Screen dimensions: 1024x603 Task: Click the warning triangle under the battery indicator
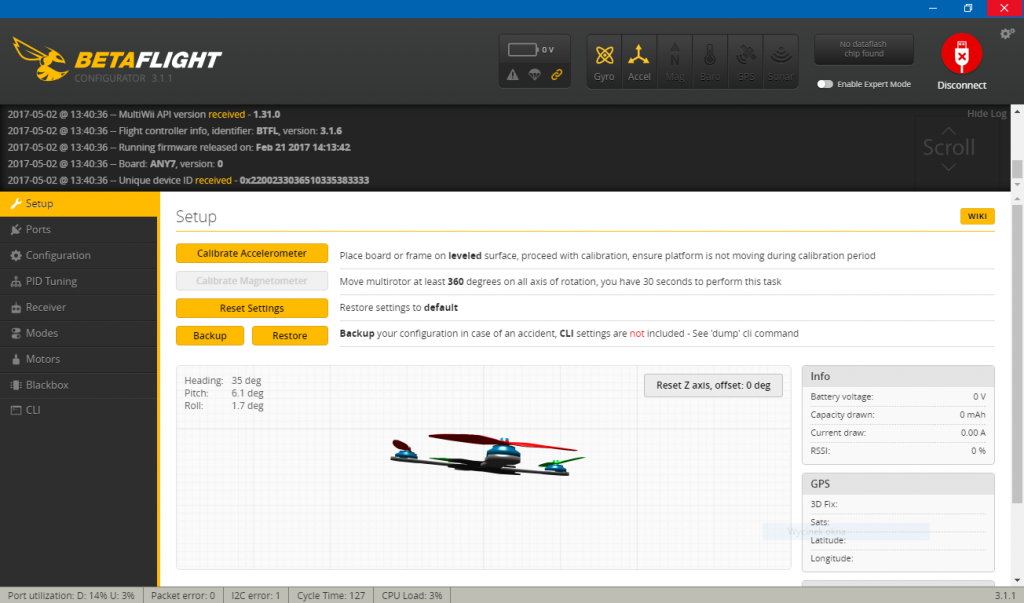(x=513, y=74)
